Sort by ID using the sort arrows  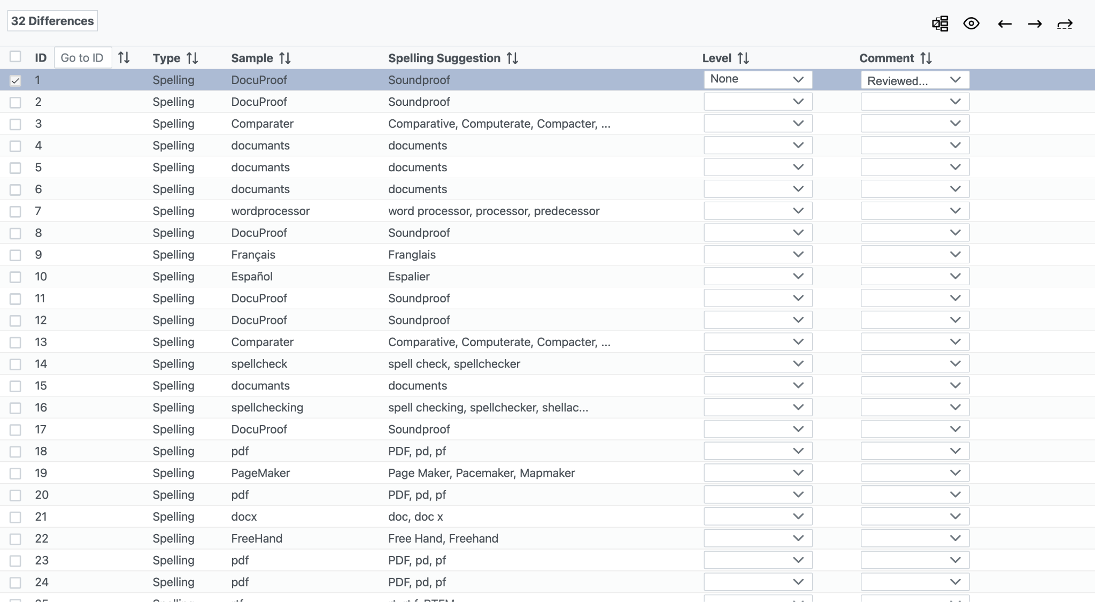[x=124, y=58]
